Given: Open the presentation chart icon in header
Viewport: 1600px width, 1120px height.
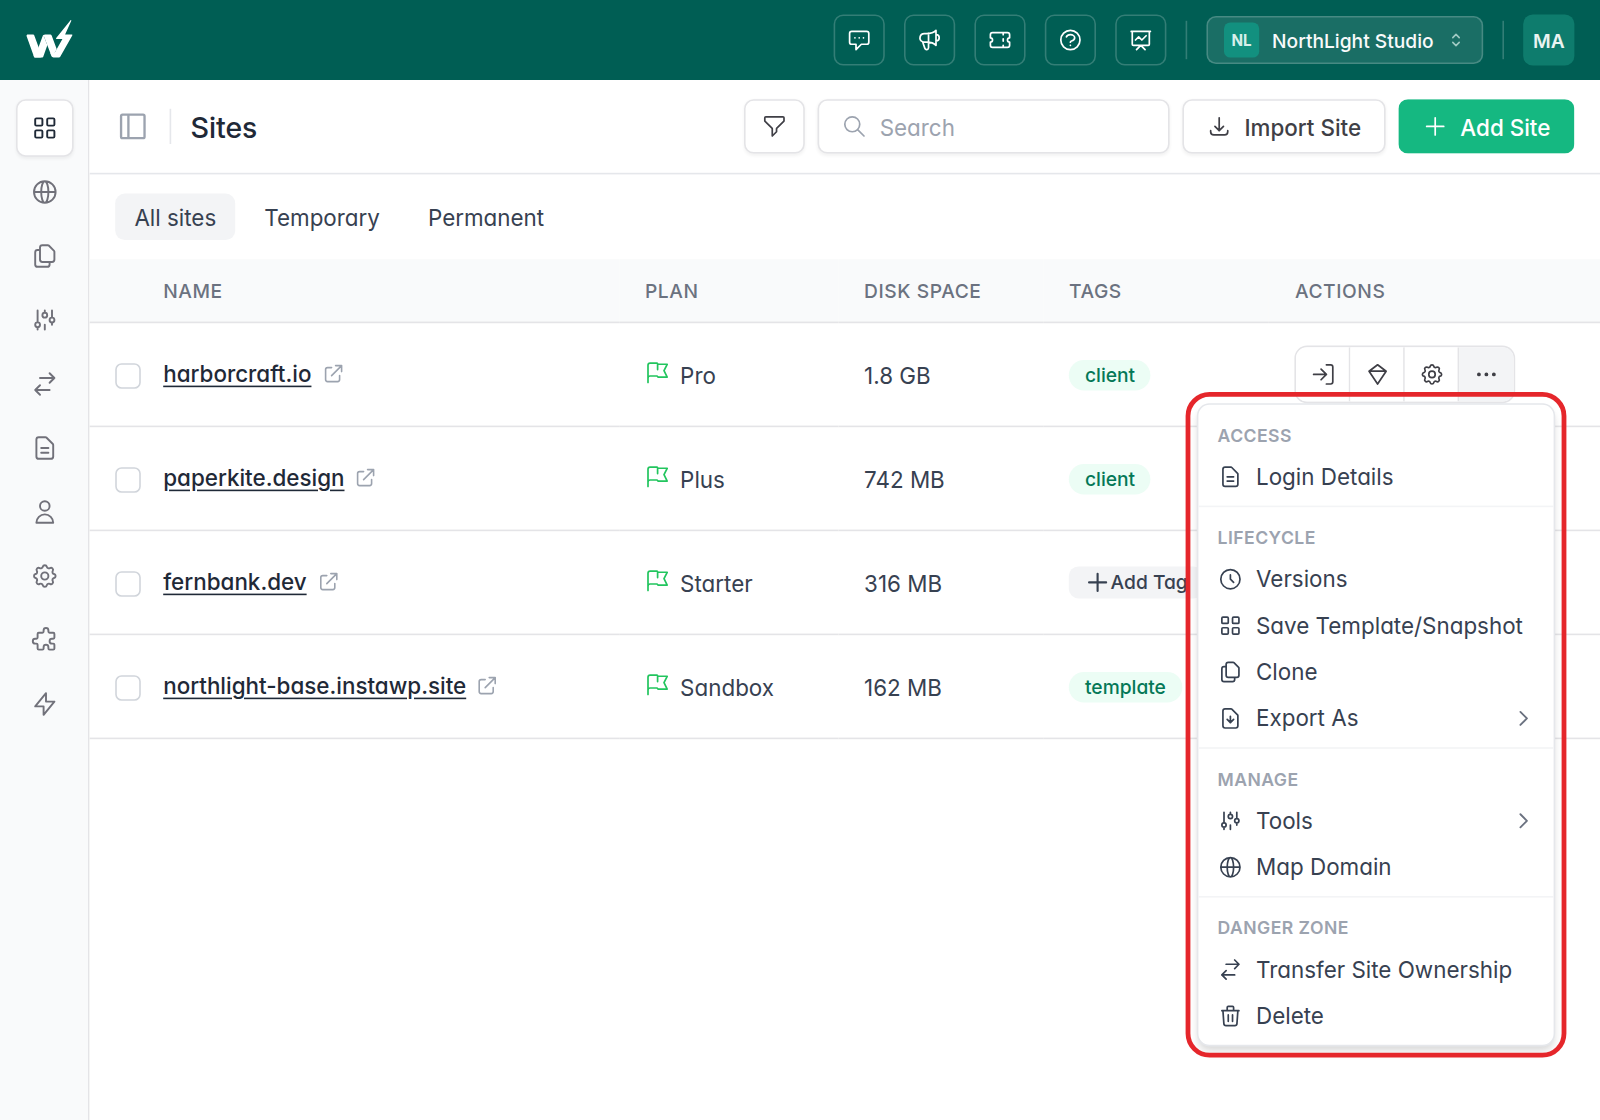Looking at the screenshot, I should click(1141, 40).
